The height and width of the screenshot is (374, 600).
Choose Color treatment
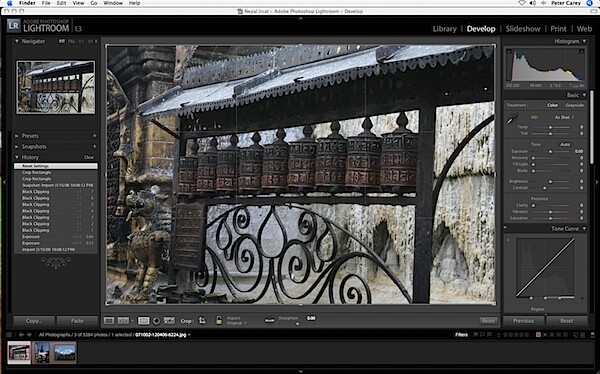coord(552,105)
